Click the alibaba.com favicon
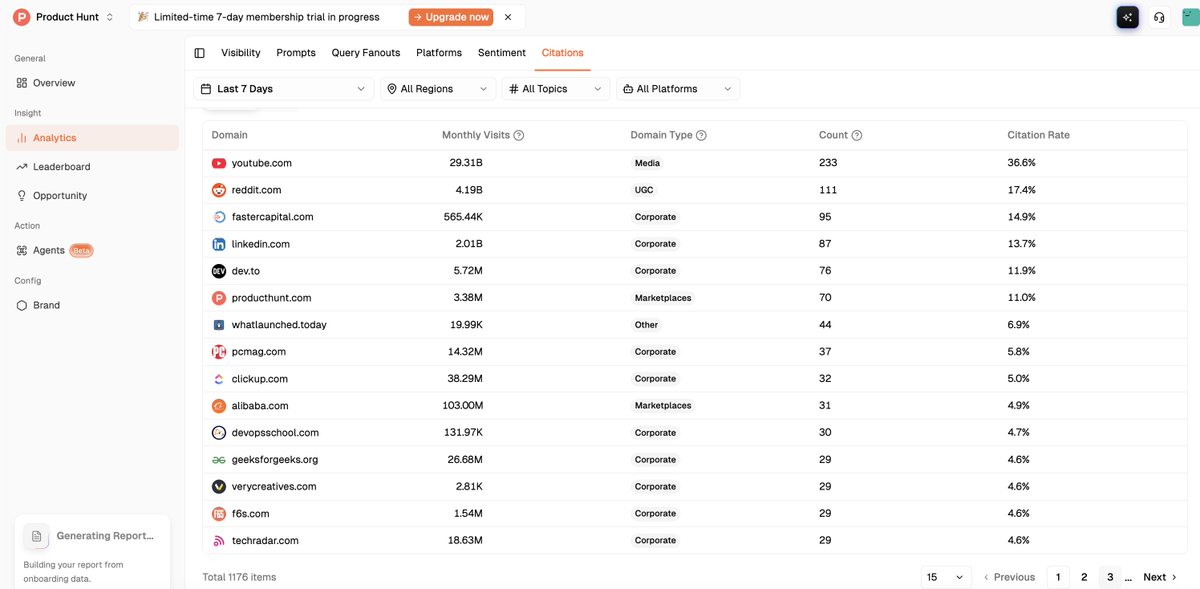Viewport: 1200px width, 589px height. coord(219,406)
